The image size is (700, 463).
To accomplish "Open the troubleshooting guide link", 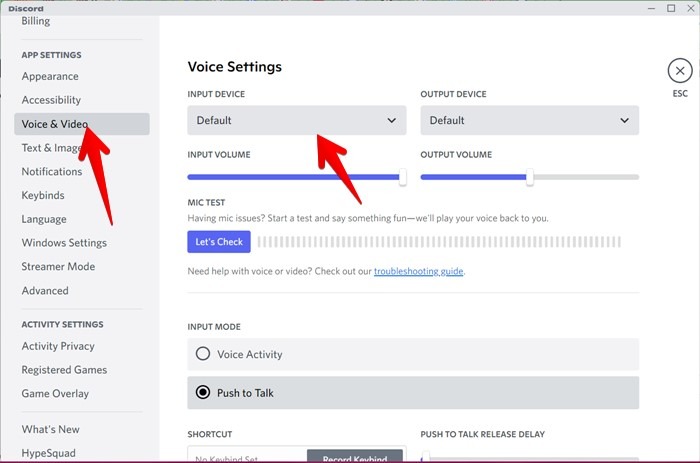I will [418, 271].
